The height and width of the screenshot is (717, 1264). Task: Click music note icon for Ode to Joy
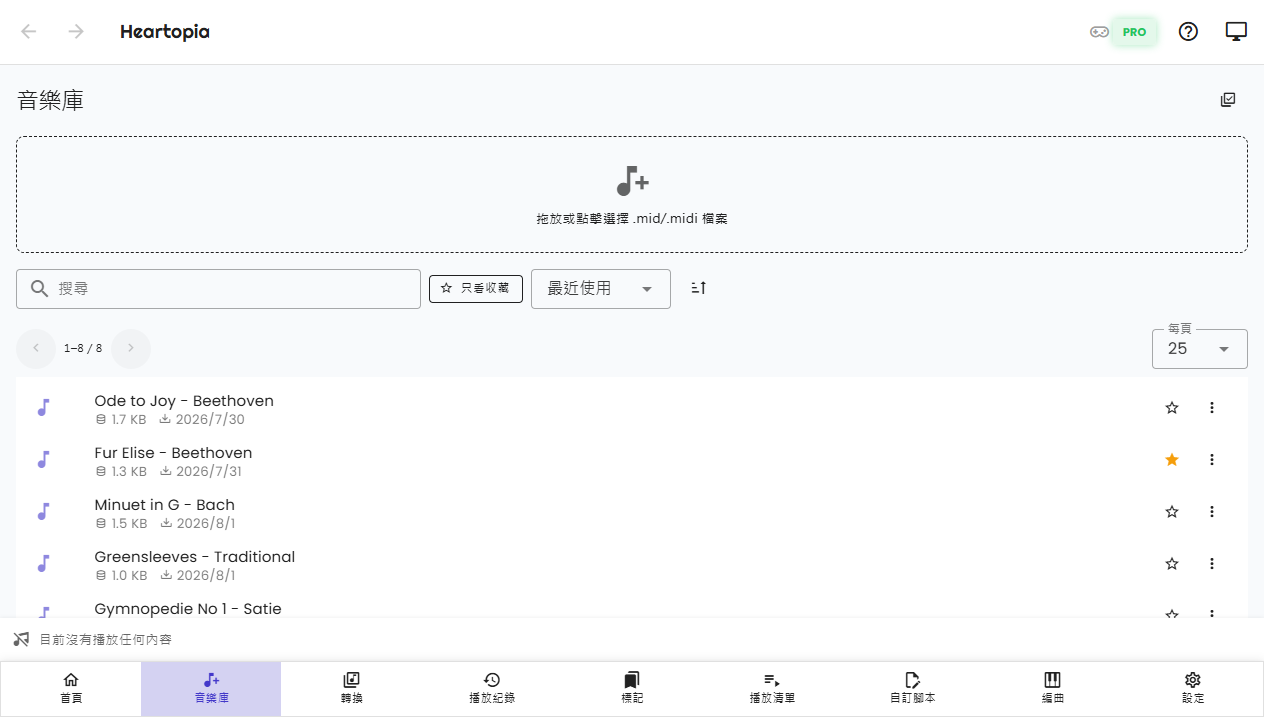pos(43,408)
